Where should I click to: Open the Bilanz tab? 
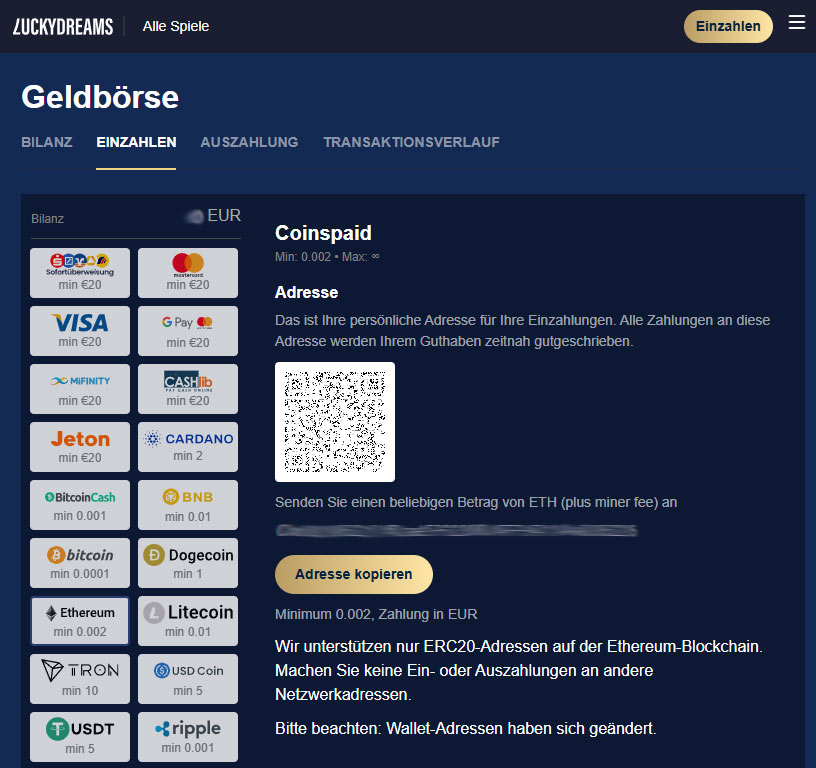[x=47, y=142]
